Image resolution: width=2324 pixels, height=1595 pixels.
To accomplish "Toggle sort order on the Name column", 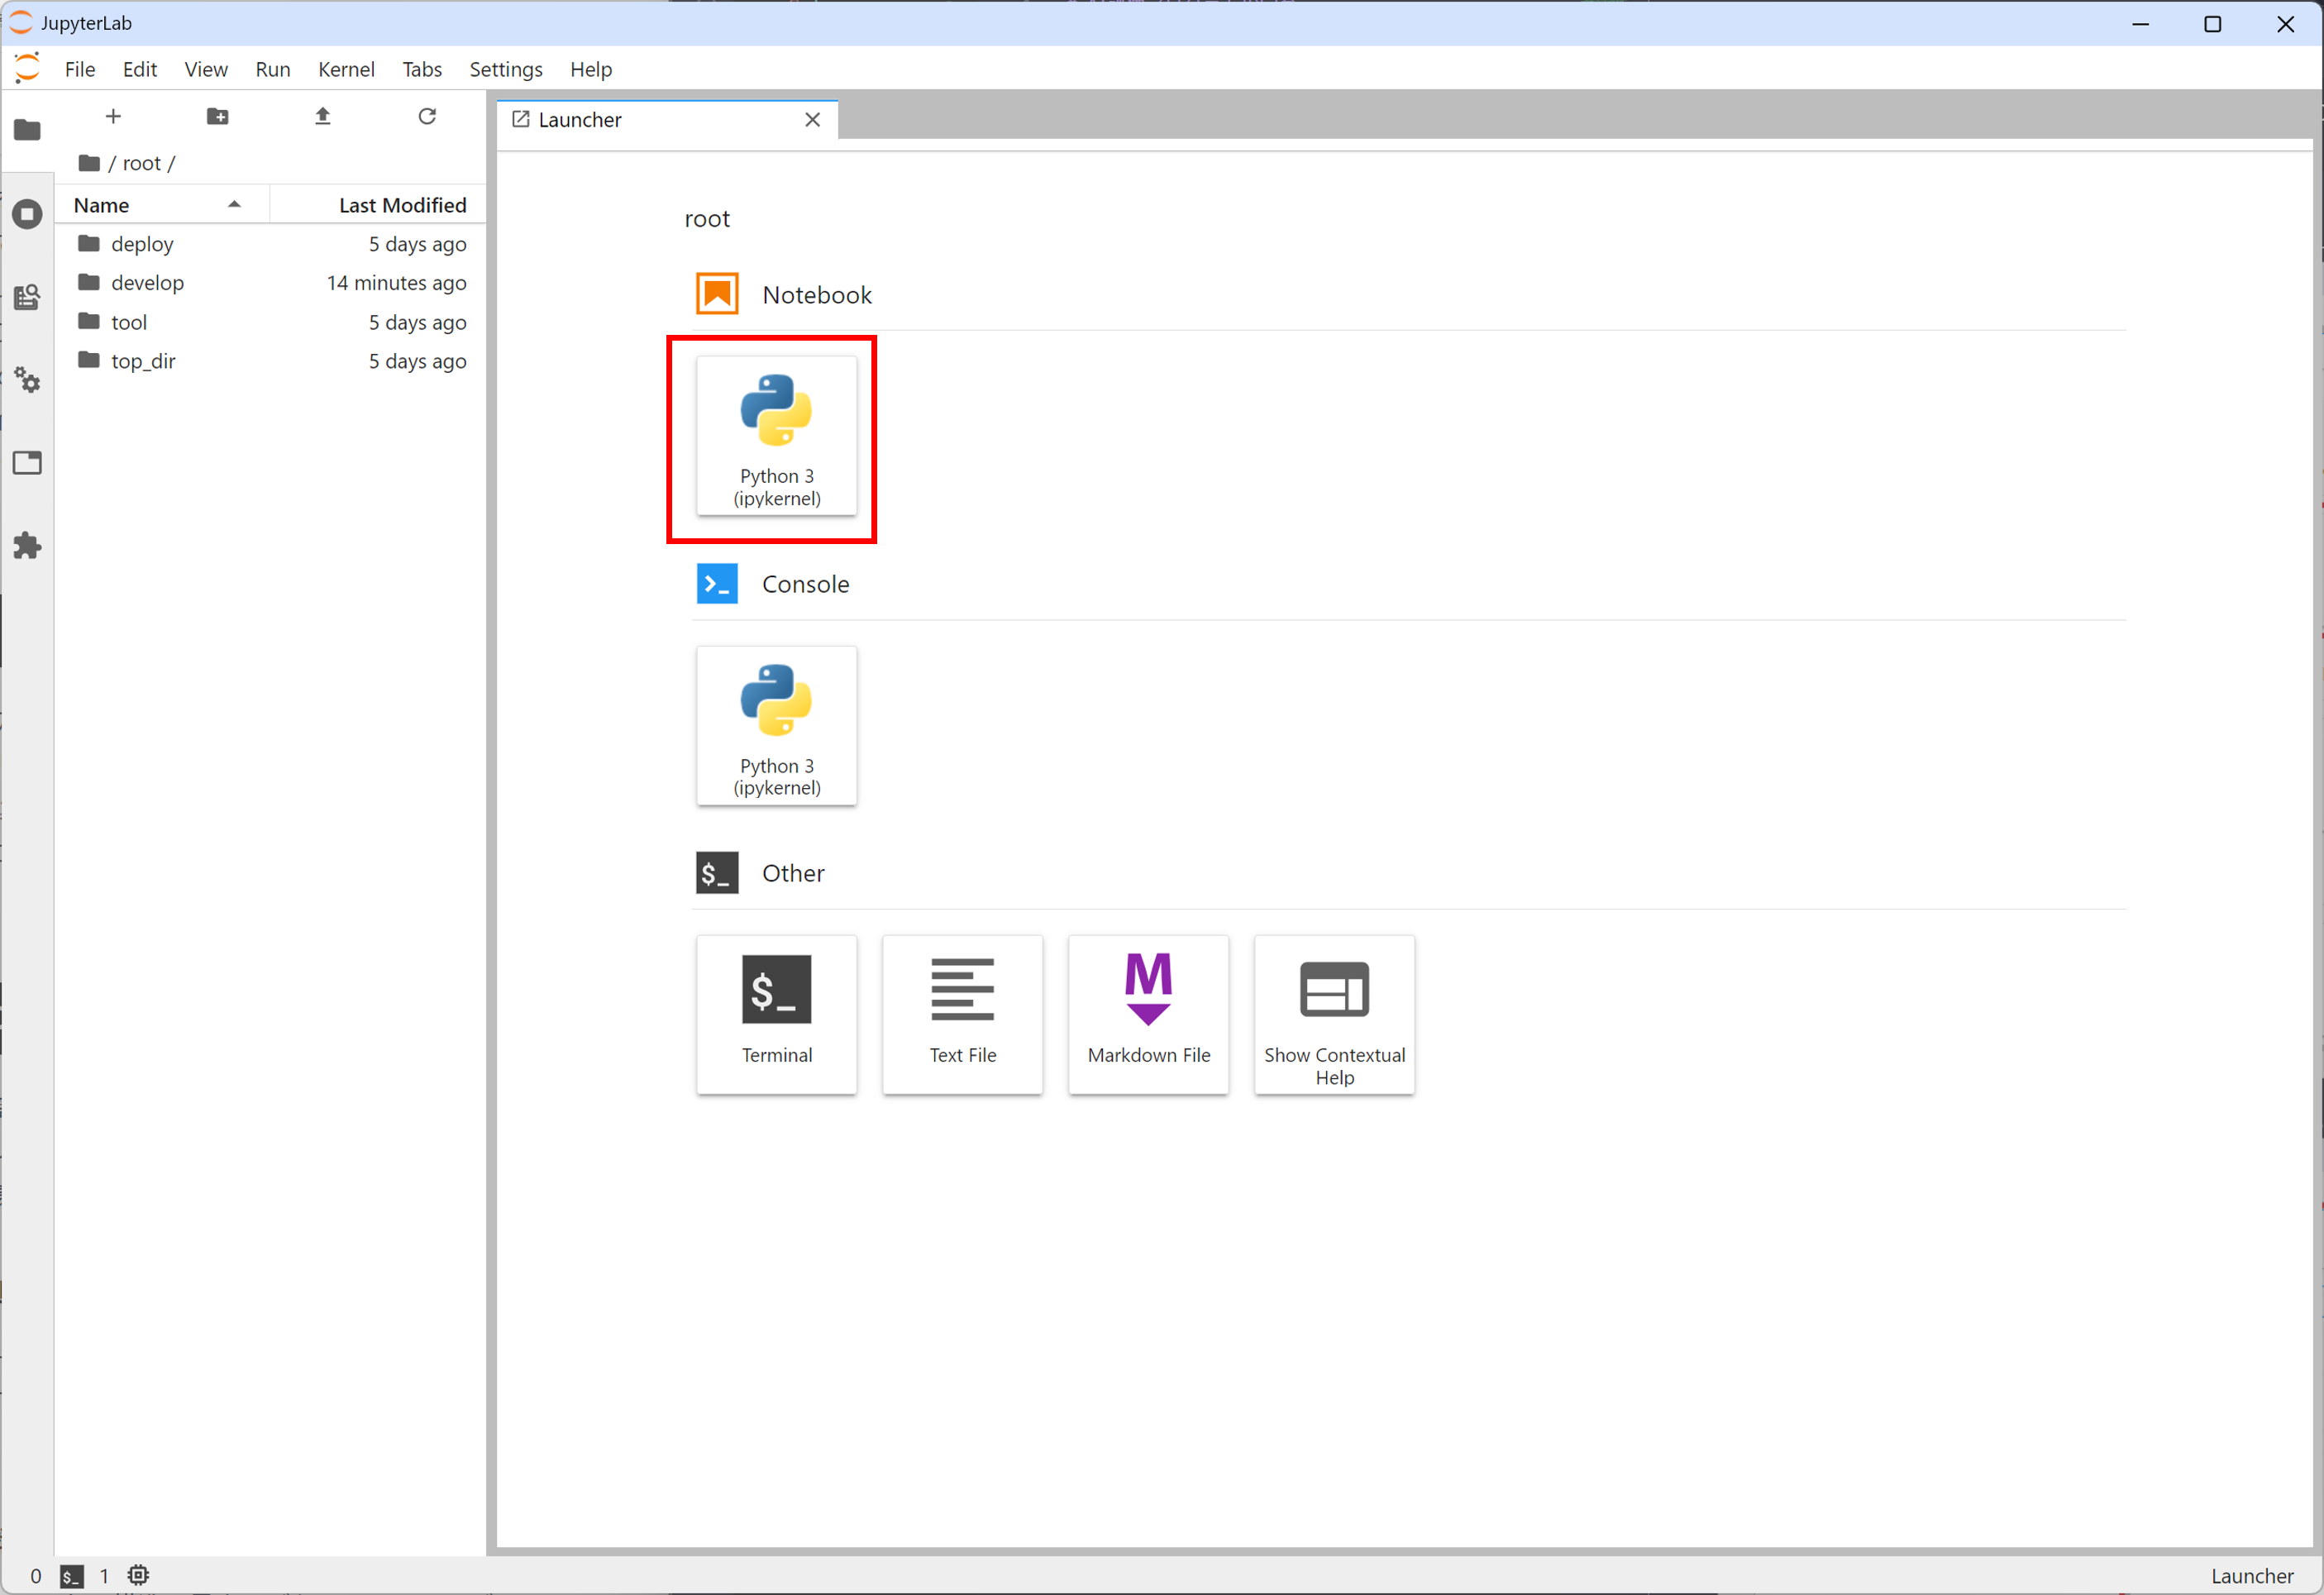I will click(x=101, y=205).
